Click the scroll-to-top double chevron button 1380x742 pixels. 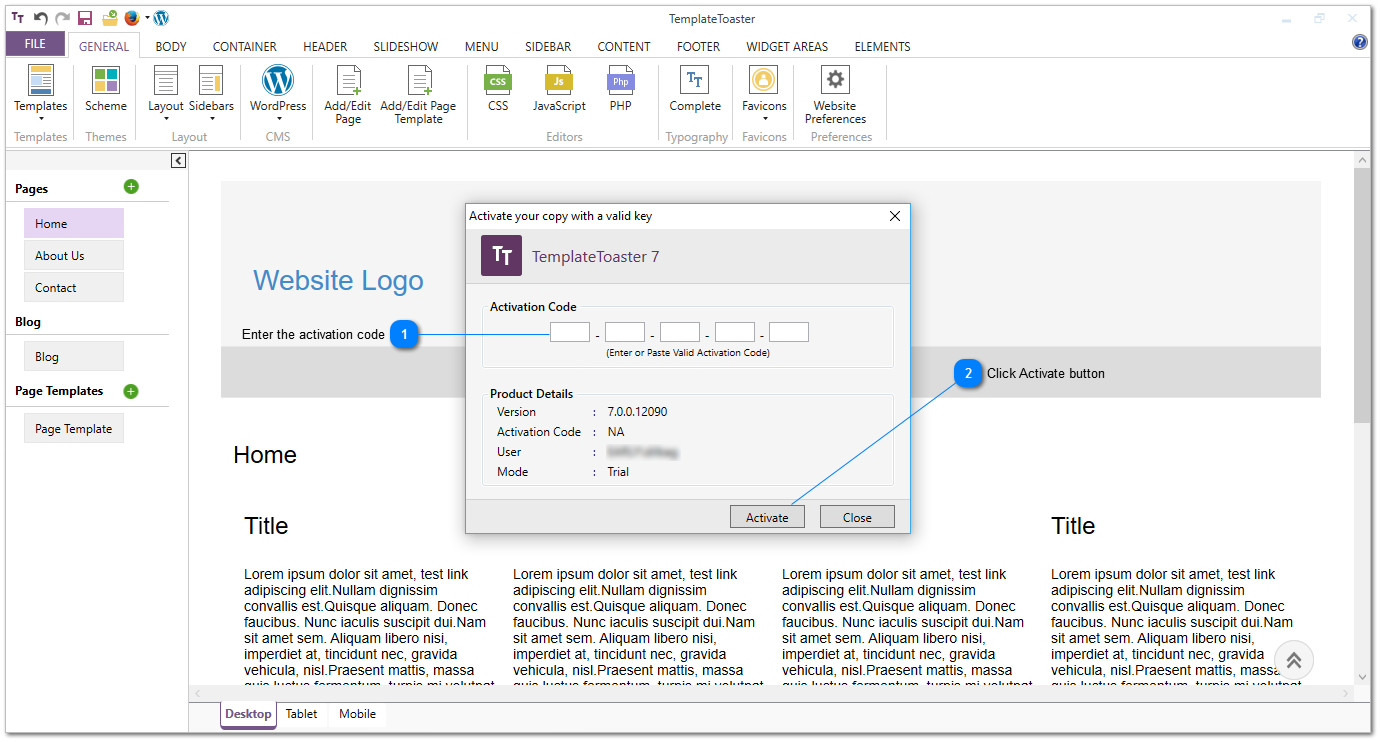click(x=1294, y=660)
